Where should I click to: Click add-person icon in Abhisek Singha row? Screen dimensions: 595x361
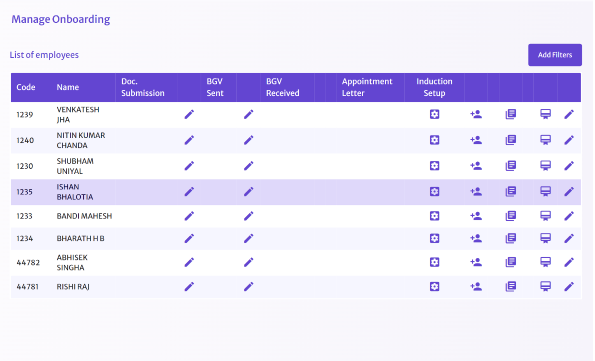click(476, 262)
